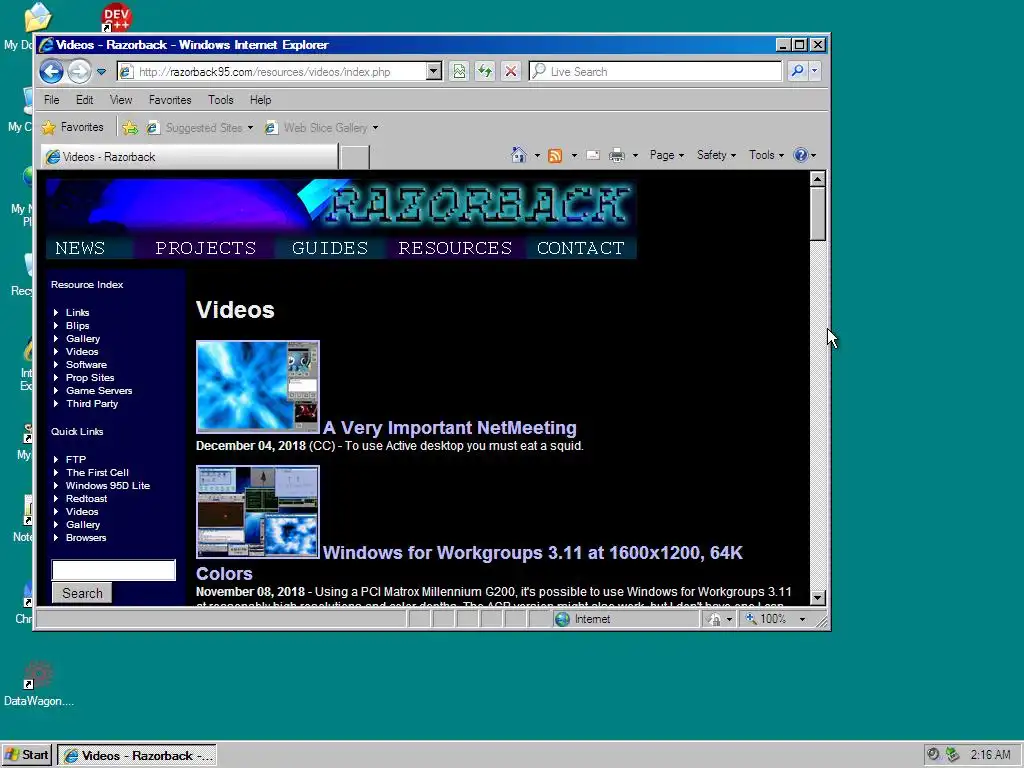
Task: Click the NEWS navigation link
Action: 80,248
